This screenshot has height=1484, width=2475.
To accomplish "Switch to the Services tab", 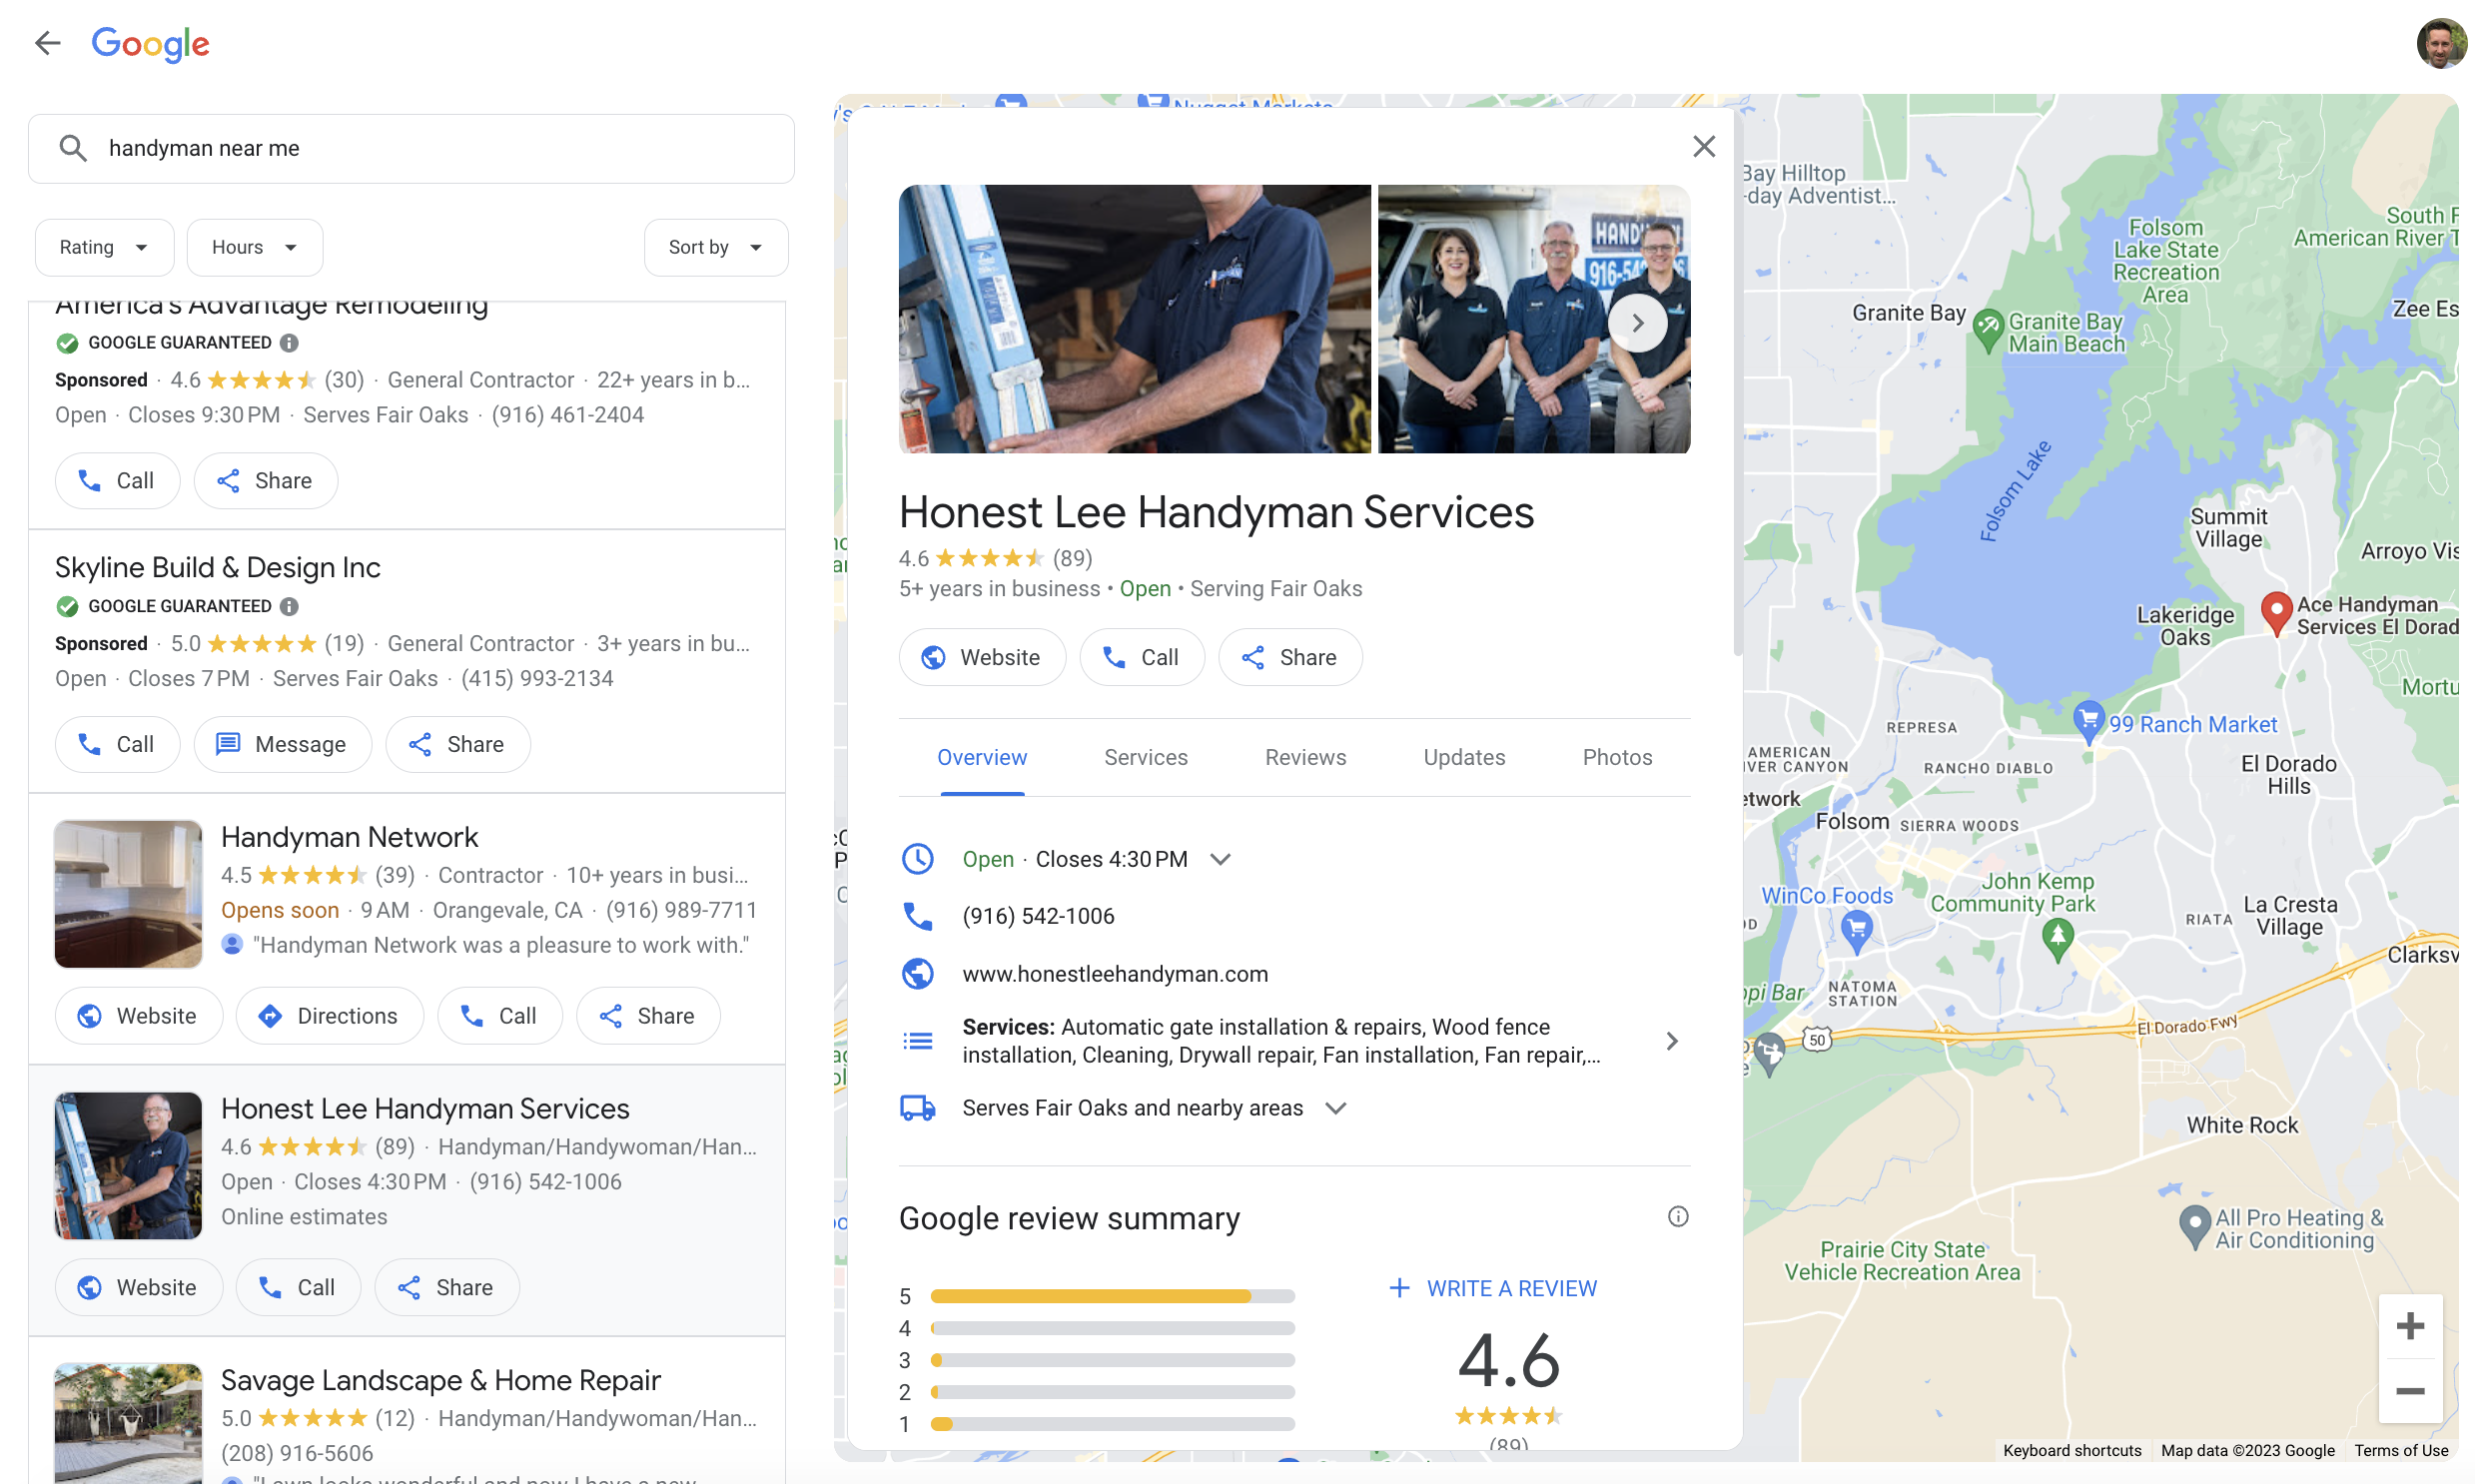I will tap(1145, 757).
